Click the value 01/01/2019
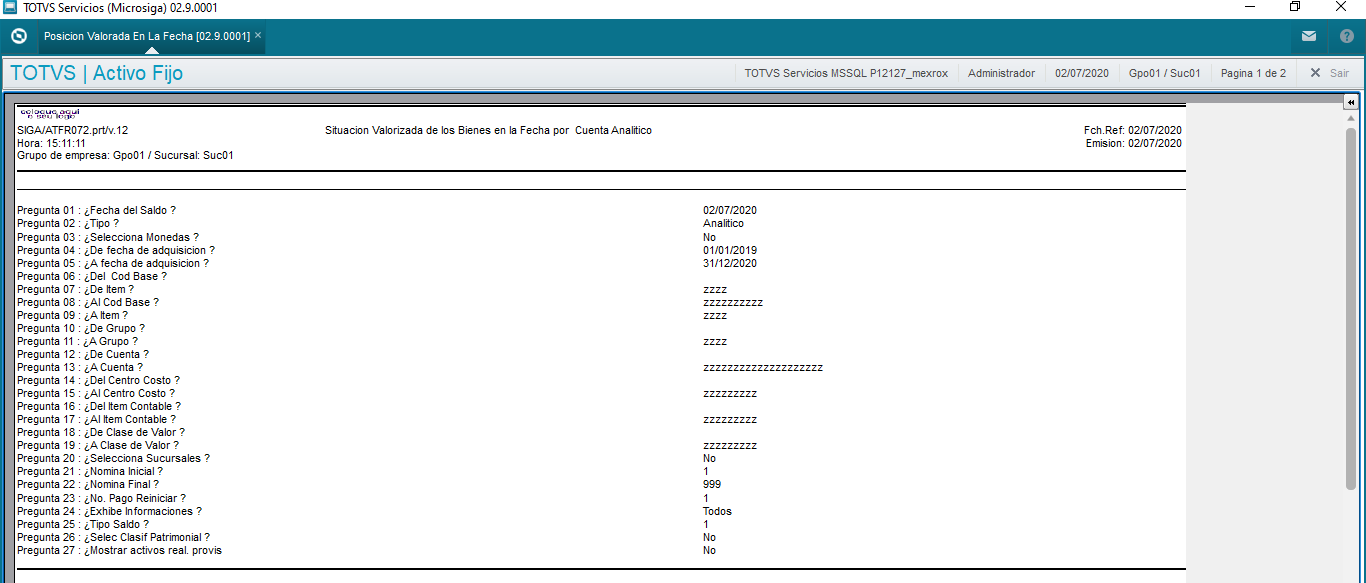The height and width of the screenshot is (583, 1366). [x=730, y=250]
